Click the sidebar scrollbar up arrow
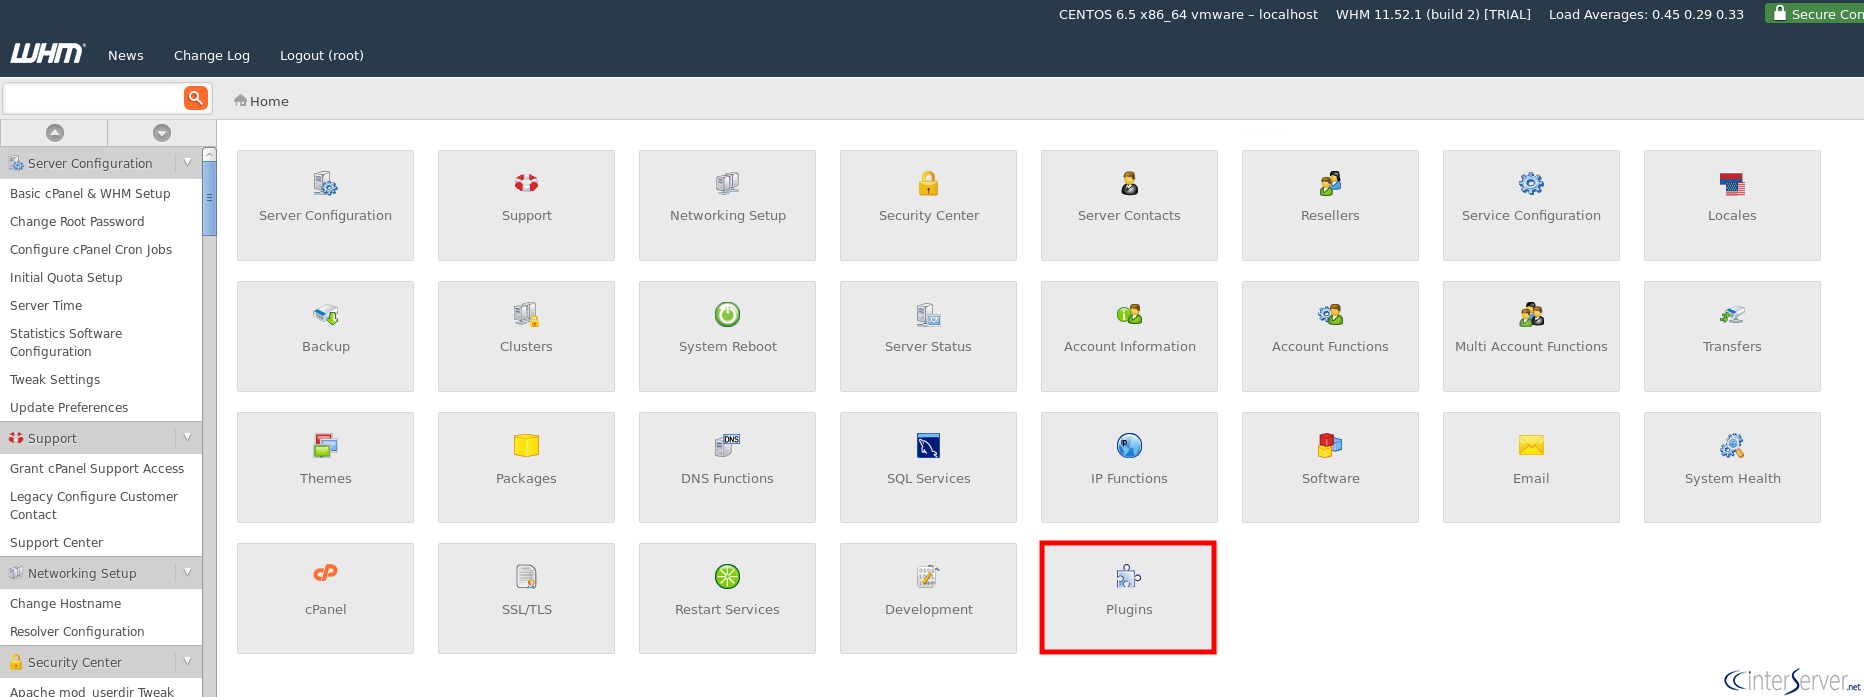The image size is (1864, 697). pyautogui.click(x=209, y=154)
